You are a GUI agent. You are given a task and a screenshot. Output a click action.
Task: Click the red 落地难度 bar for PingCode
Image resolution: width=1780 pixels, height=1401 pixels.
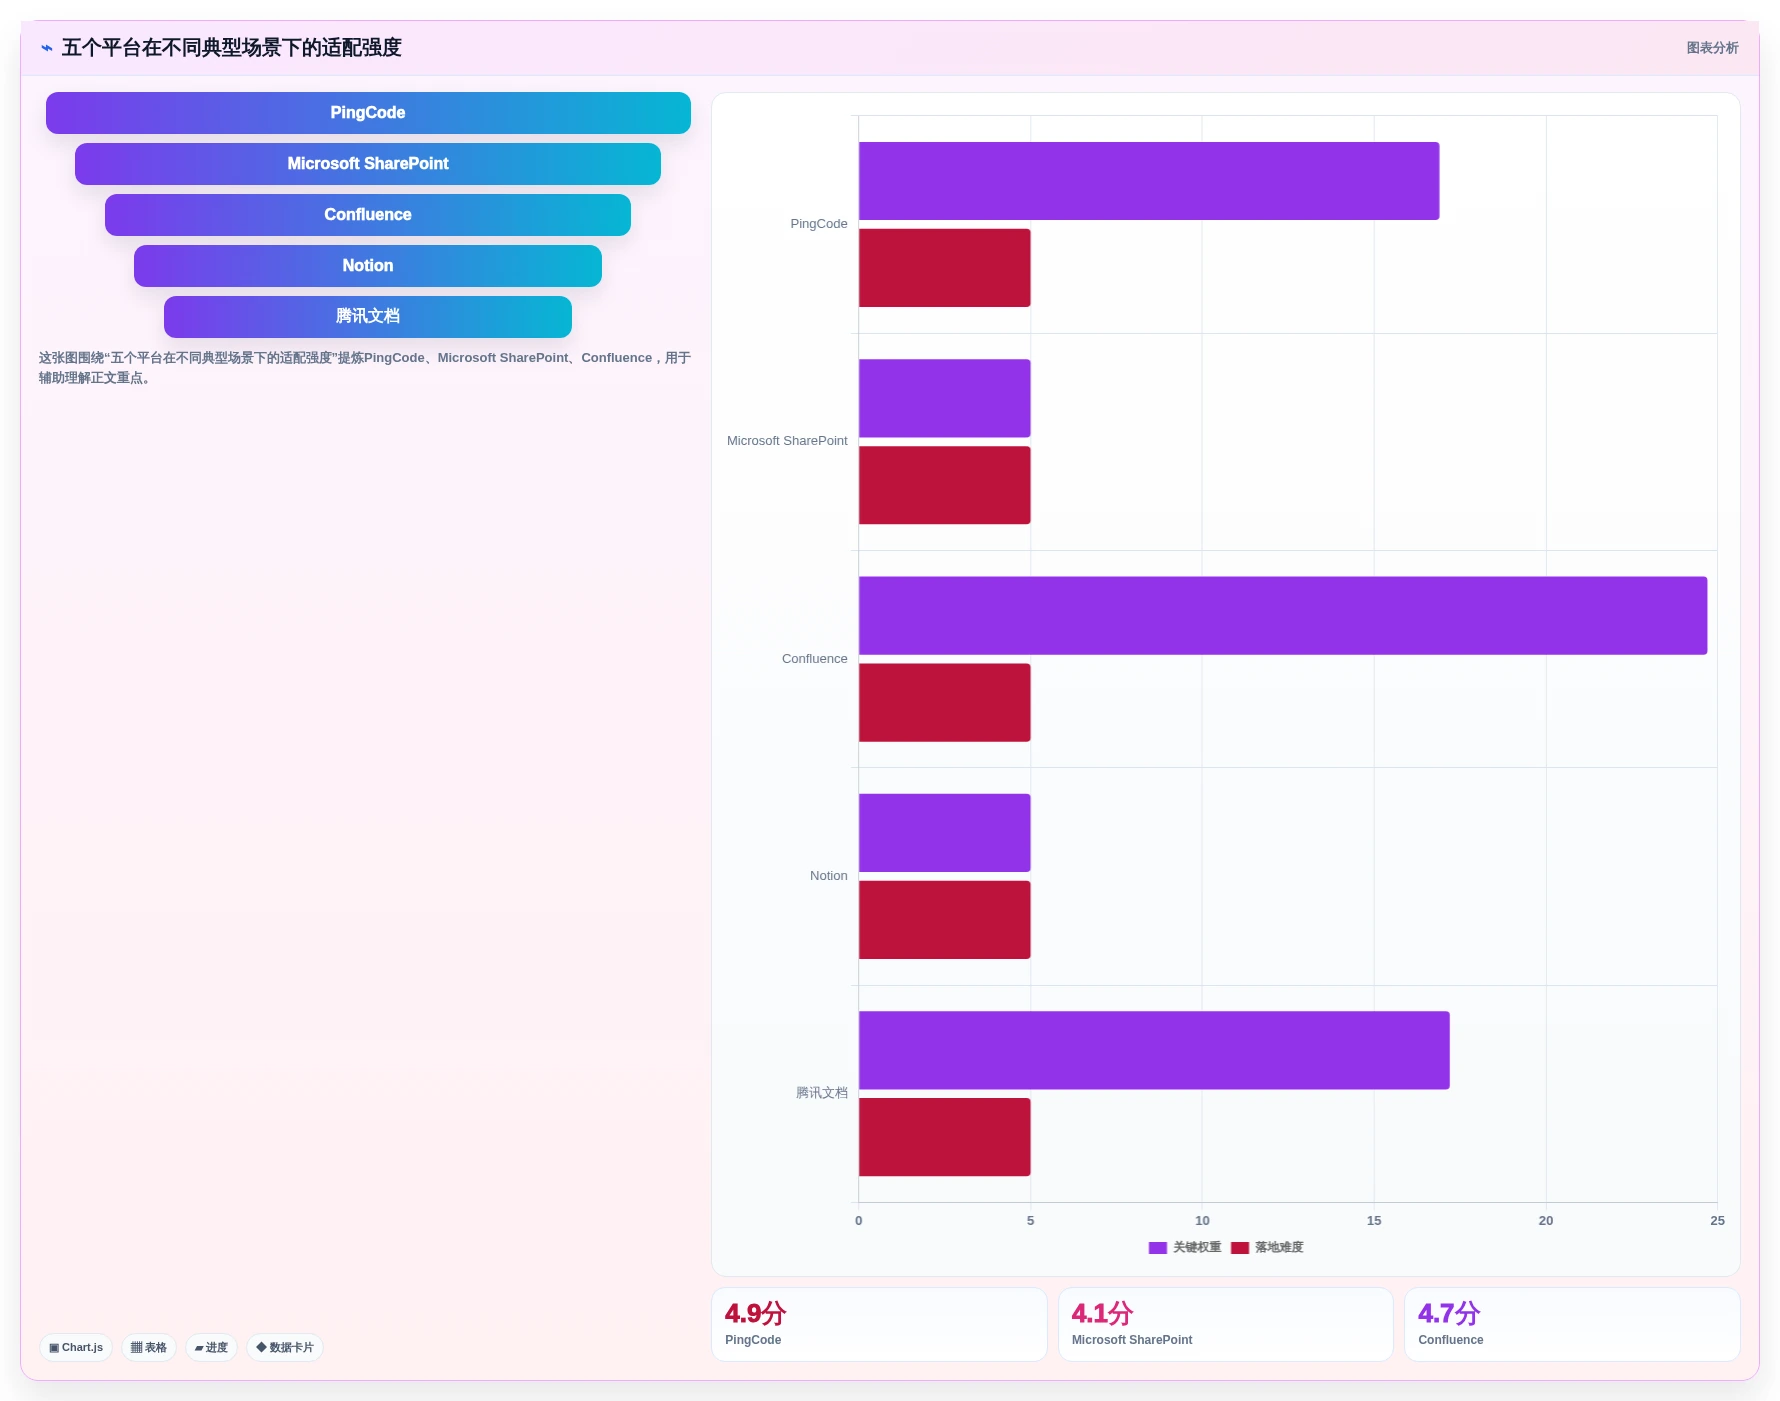(x=944, y=268)
